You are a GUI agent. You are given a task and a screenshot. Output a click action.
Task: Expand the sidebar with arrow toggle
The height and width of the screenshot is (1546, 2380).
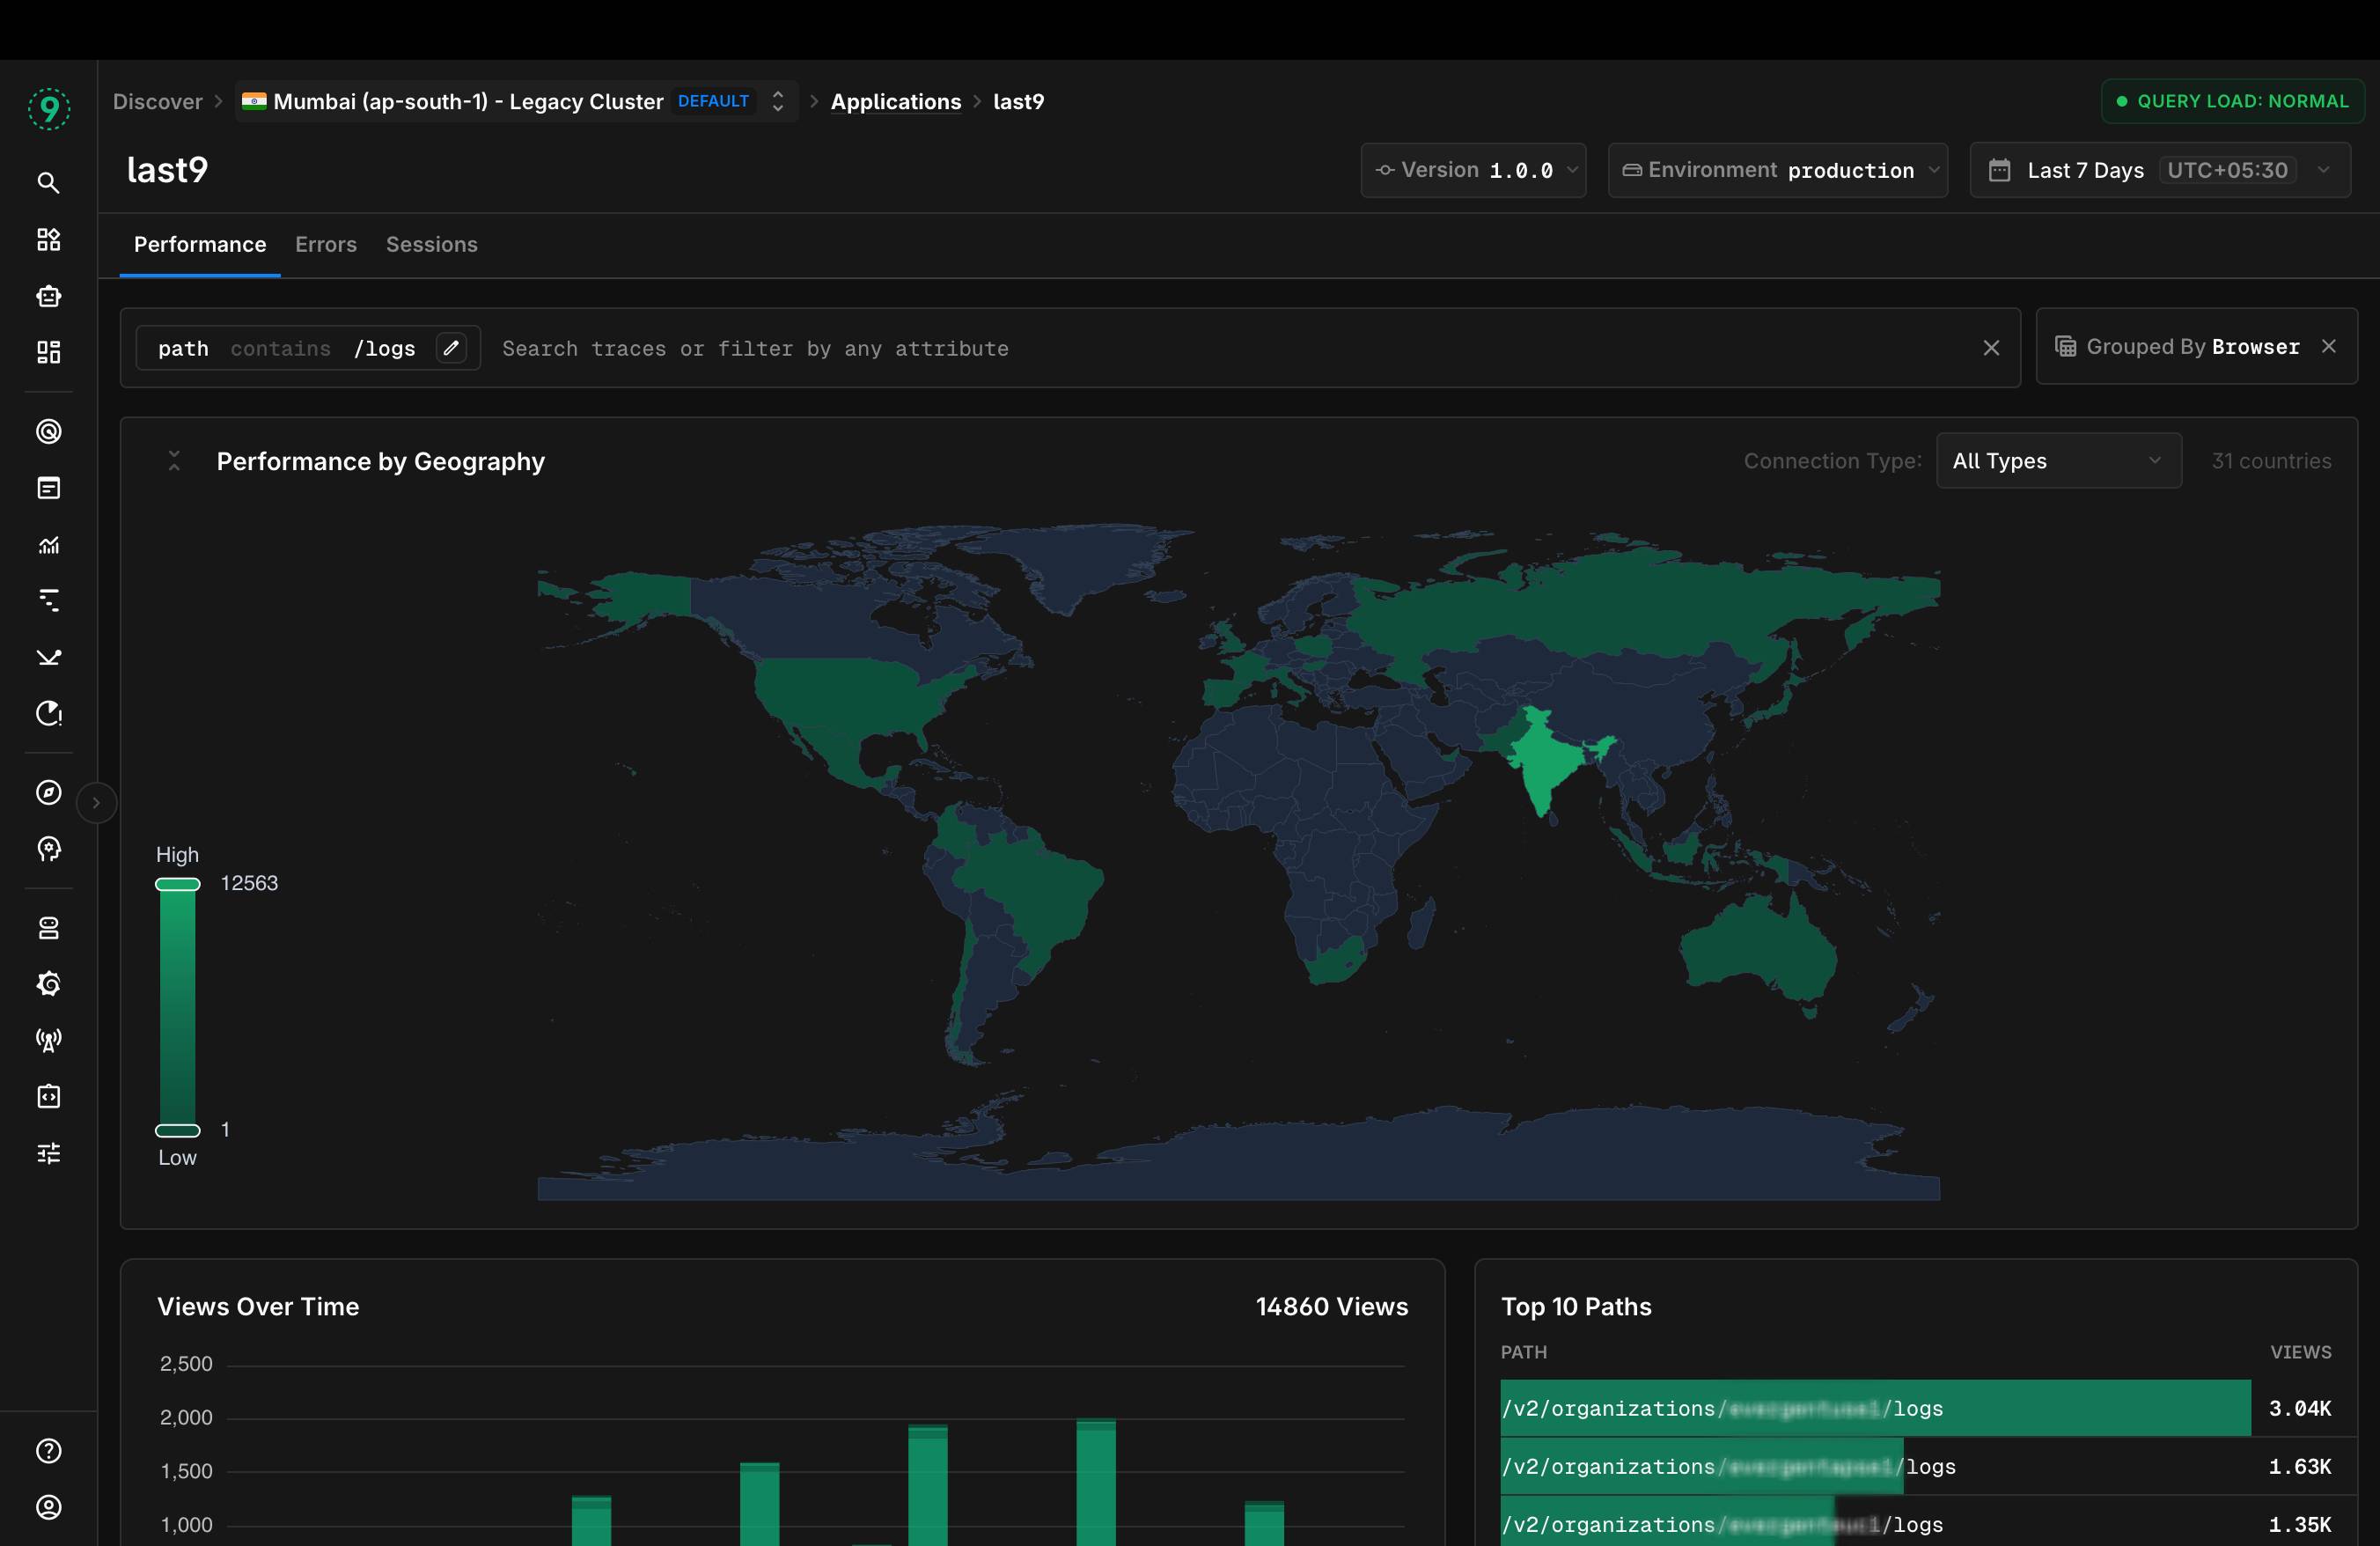96,802
